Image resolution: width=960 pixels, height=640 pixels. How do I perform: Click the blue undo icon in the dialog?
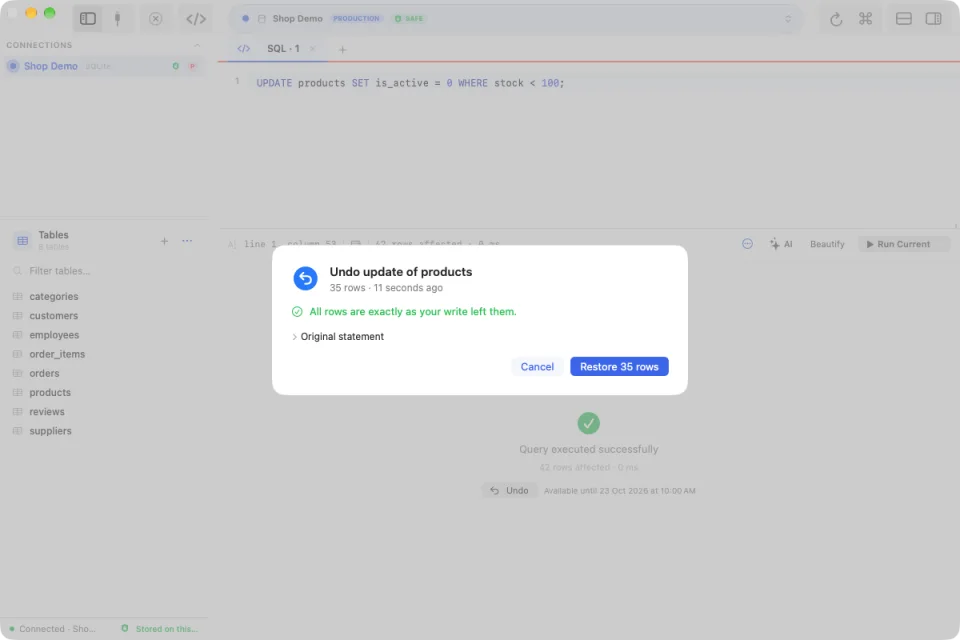tap(306, 278)
